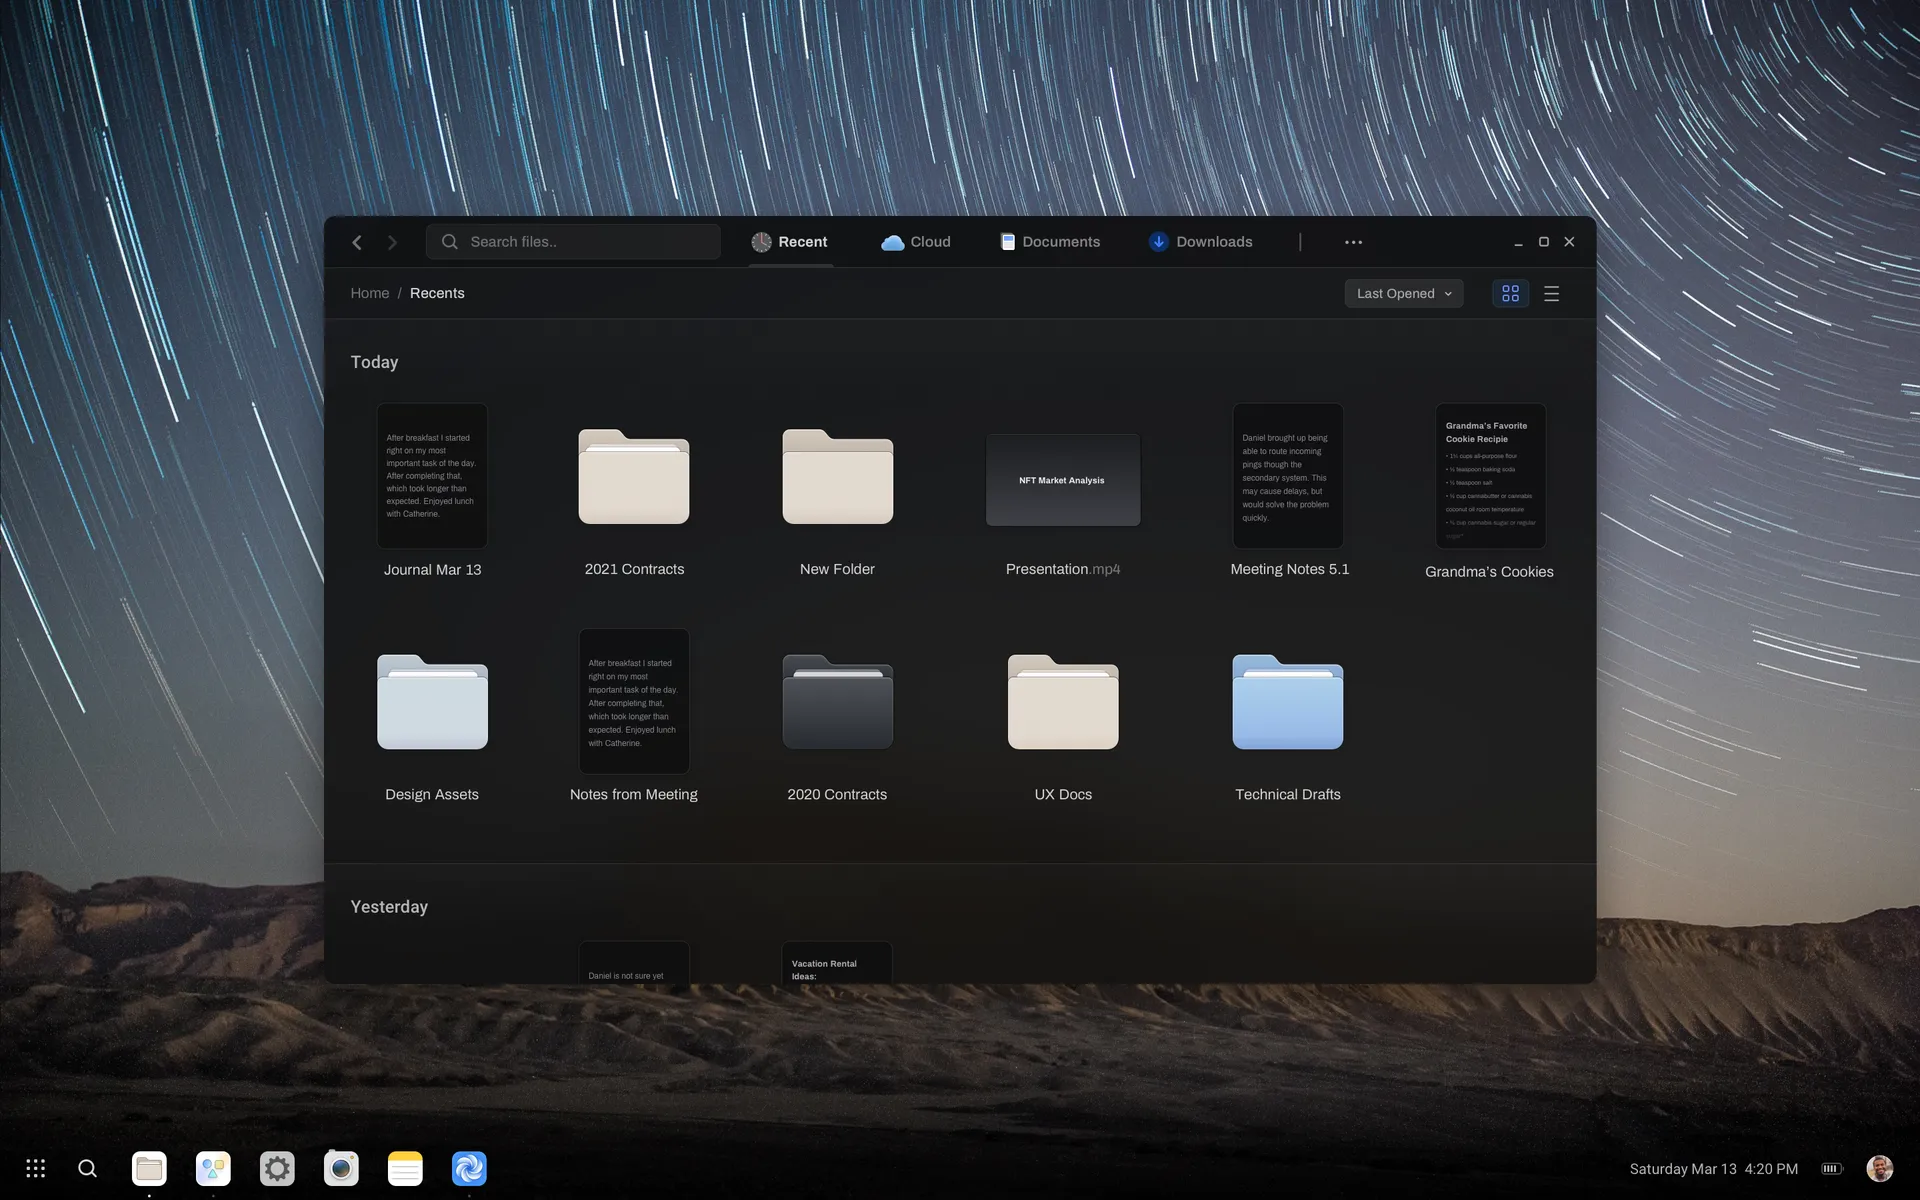Screen dimensions: 1920x1200
Task: Launch the Settings gear app in dock
Action: click(277, 1168)
